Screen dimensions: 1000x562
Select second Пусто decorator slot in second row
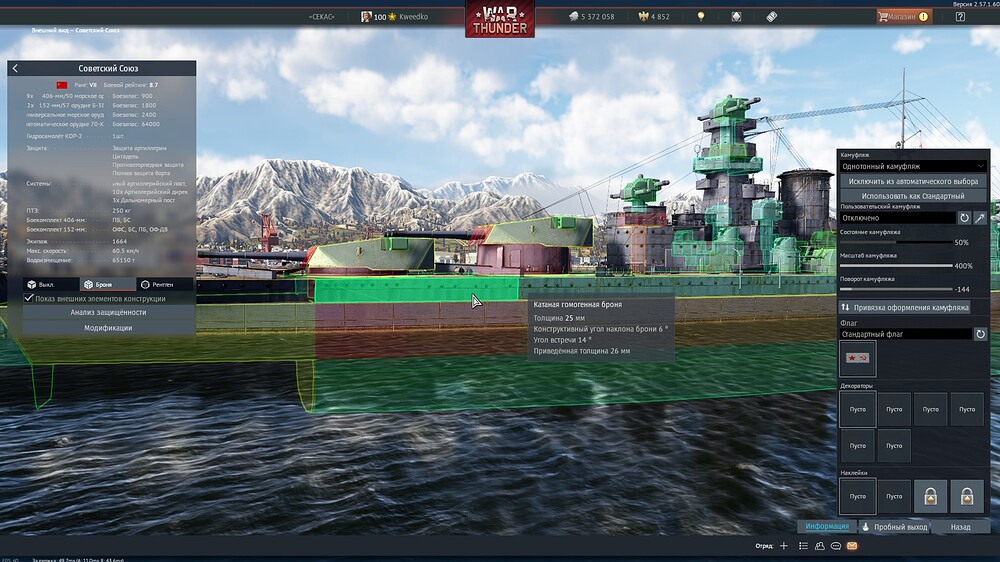click(x=894, y=446)
